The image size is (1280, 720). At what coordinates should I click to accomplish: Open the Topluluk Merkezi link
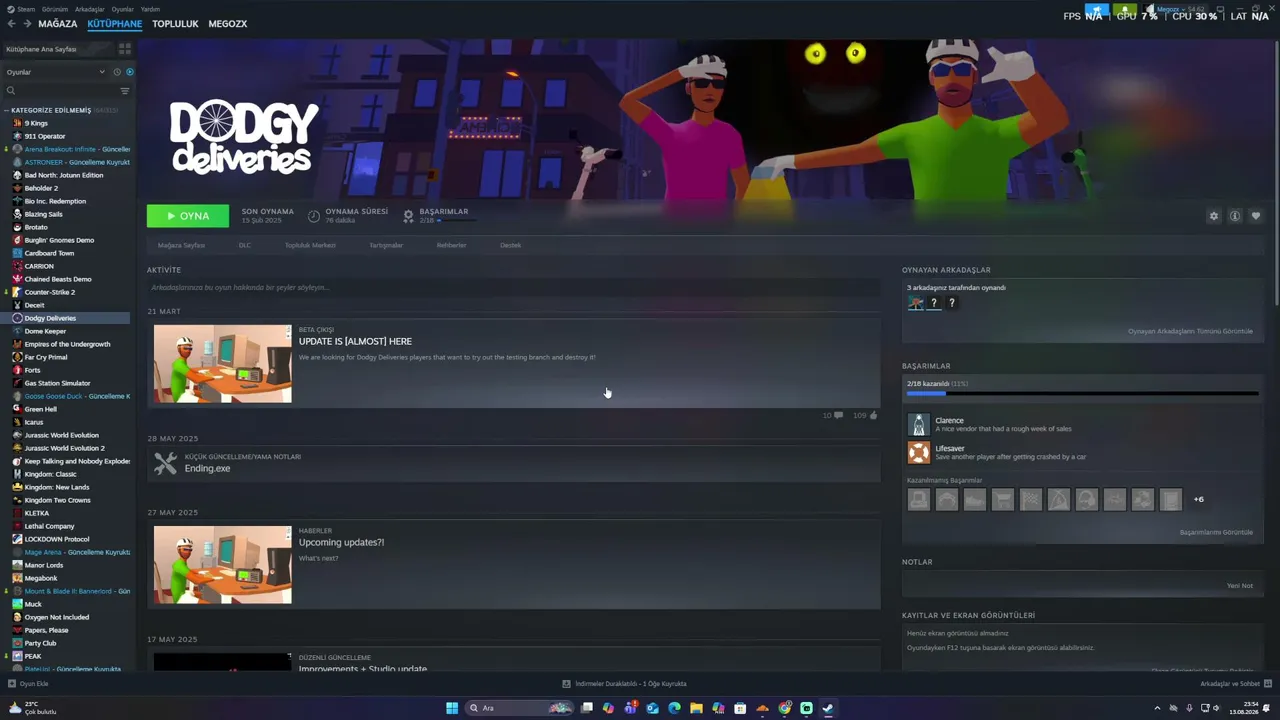point(310,245)
